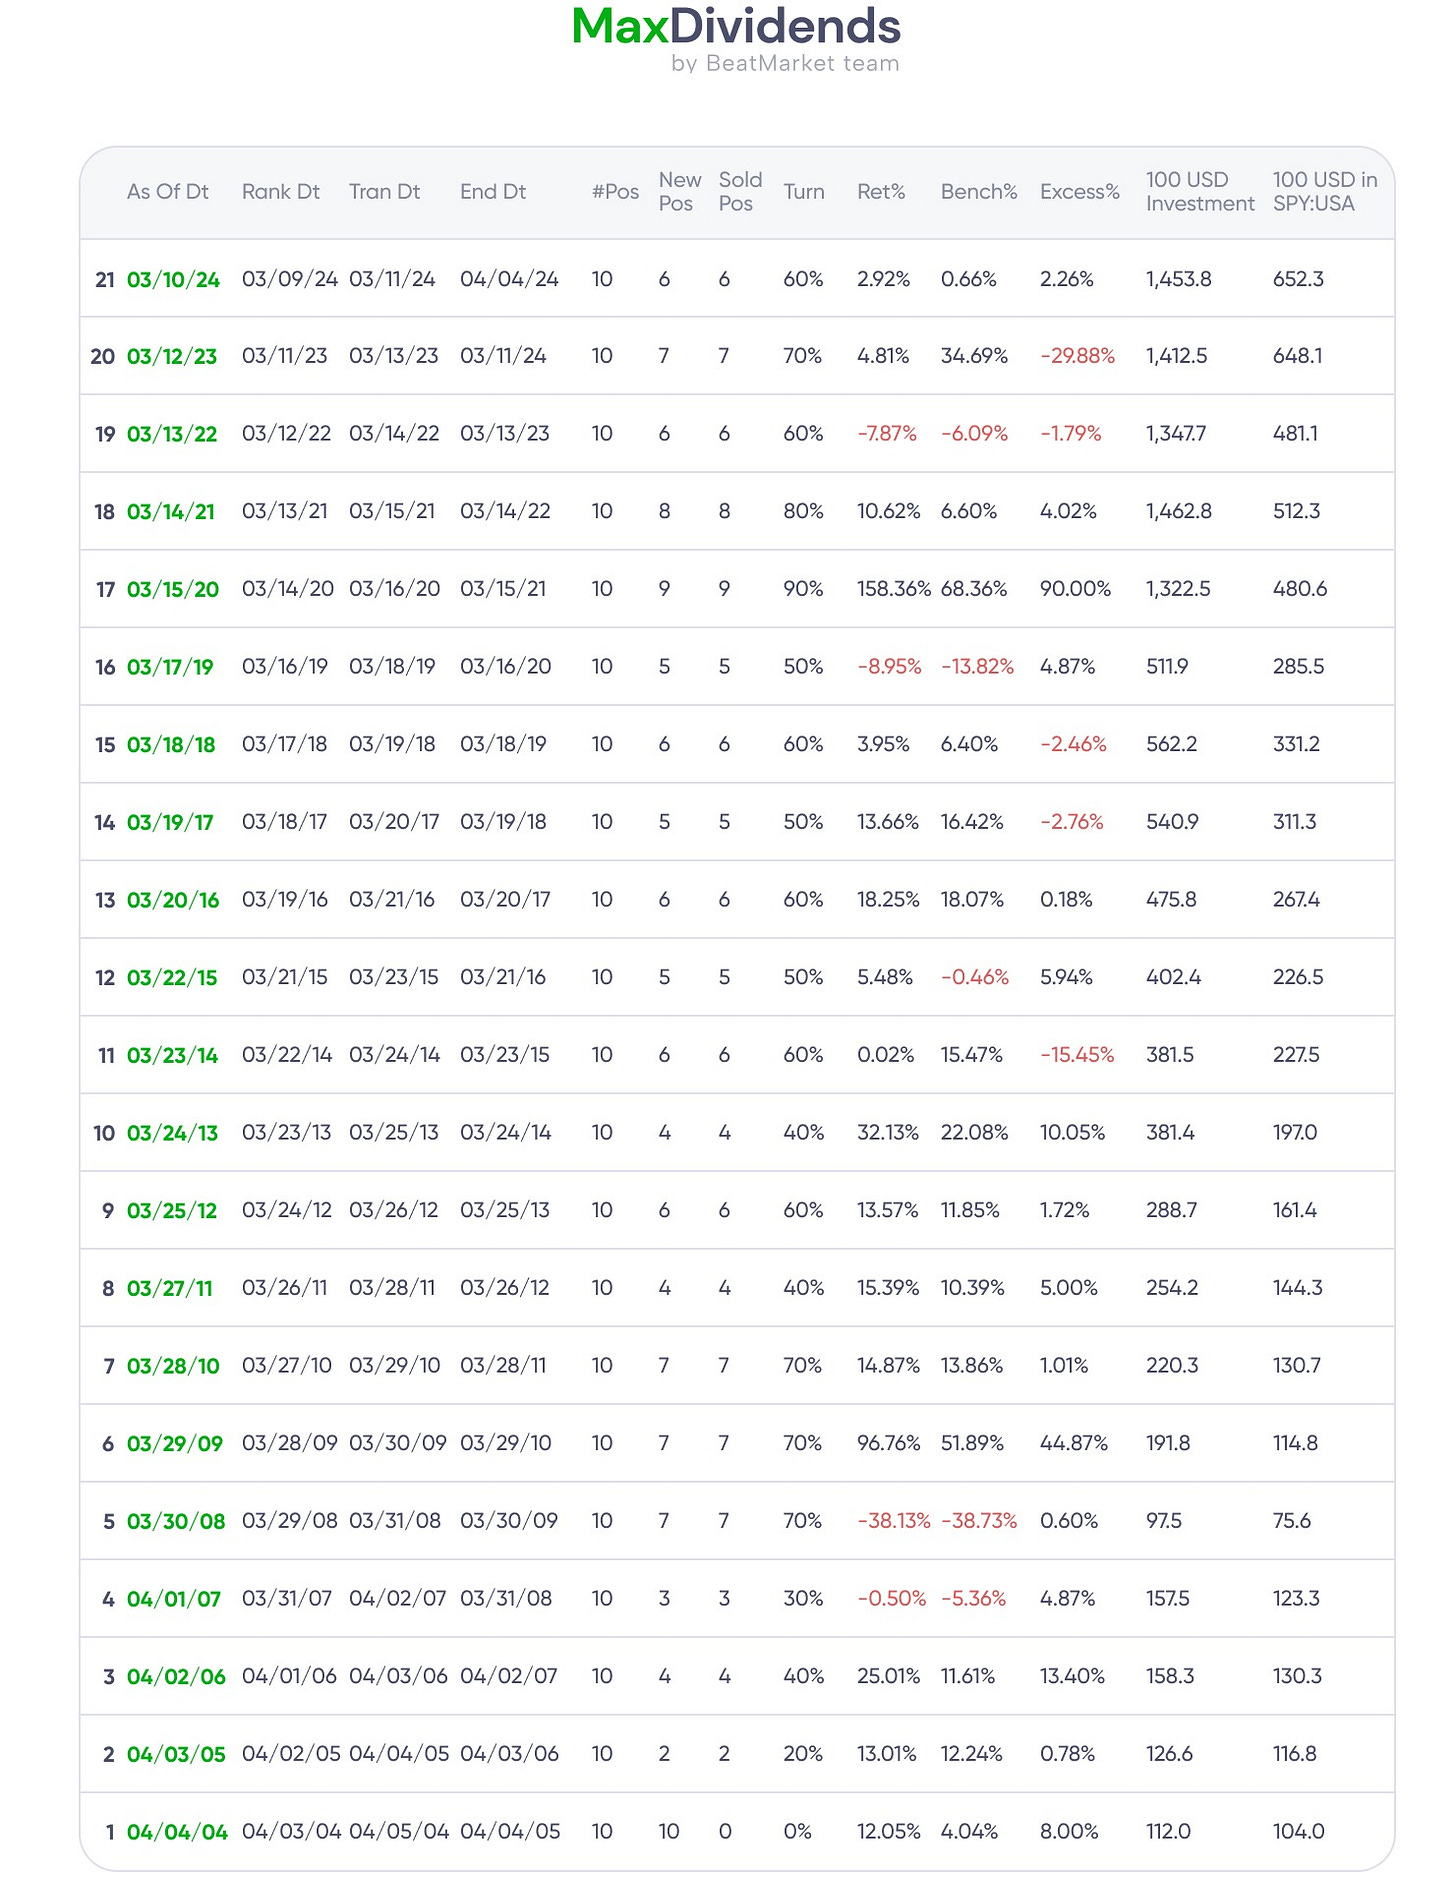Click the return value 158.36%
This screenshot has width=1456, height=1878.
pyautogui.click(x=894, y=589)
